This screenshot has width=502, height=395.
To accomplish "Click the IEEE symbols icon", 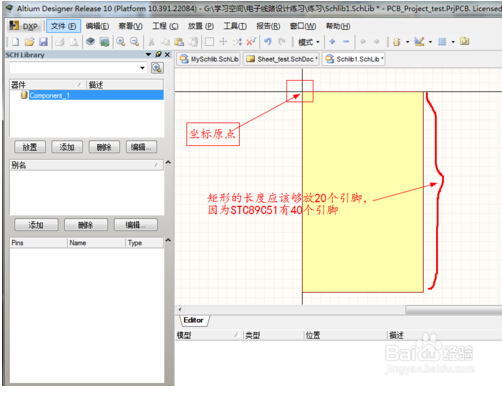I will [396, 42].
